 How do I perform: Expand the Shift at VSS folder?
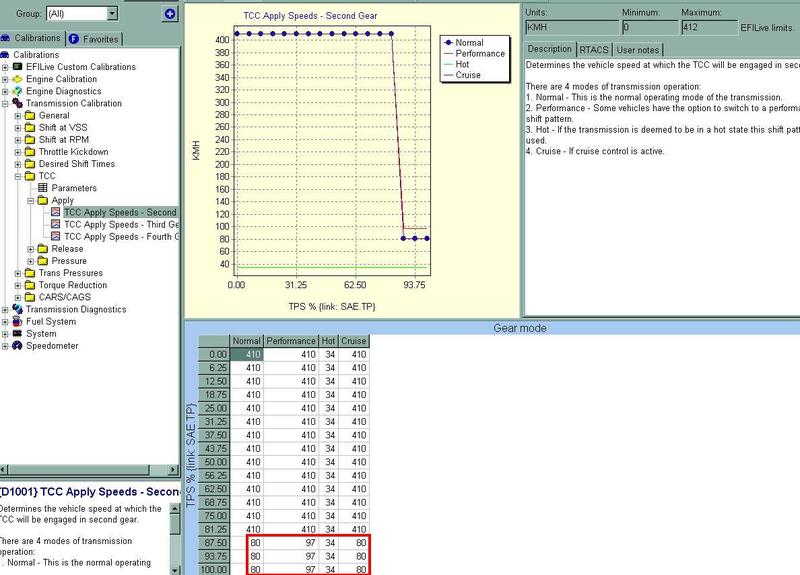(18, 128)
